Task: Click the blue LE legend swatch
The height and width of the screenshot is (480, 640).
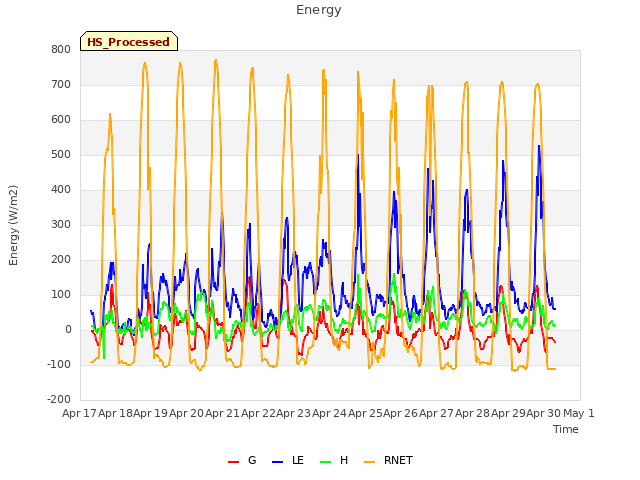Action: click(277, 462)
